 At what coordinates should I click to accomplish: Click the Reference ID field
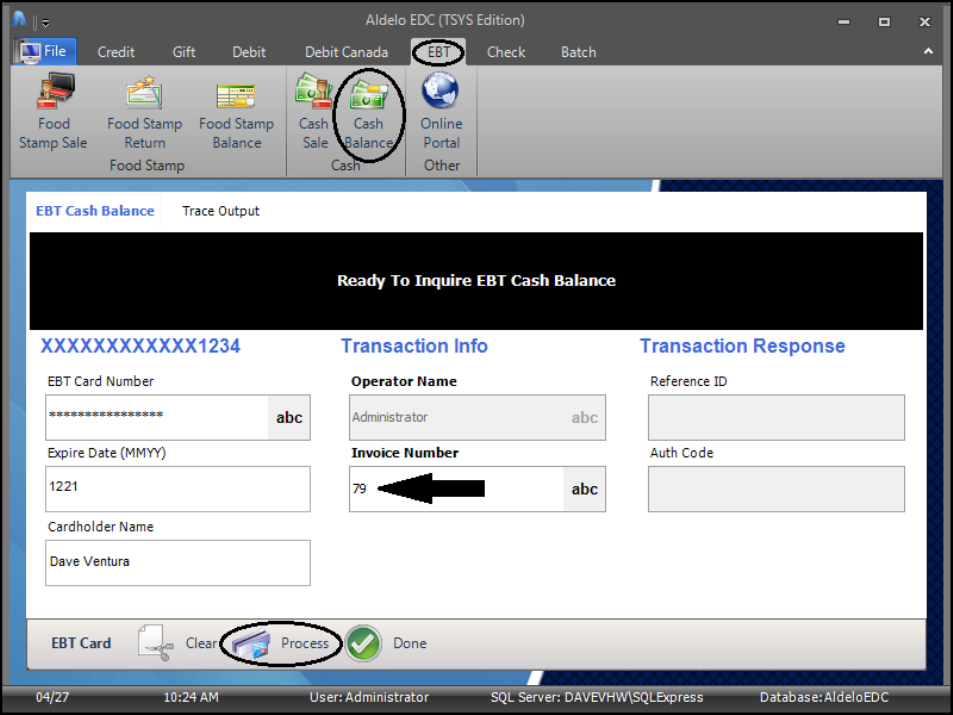(x=776, y=417)
